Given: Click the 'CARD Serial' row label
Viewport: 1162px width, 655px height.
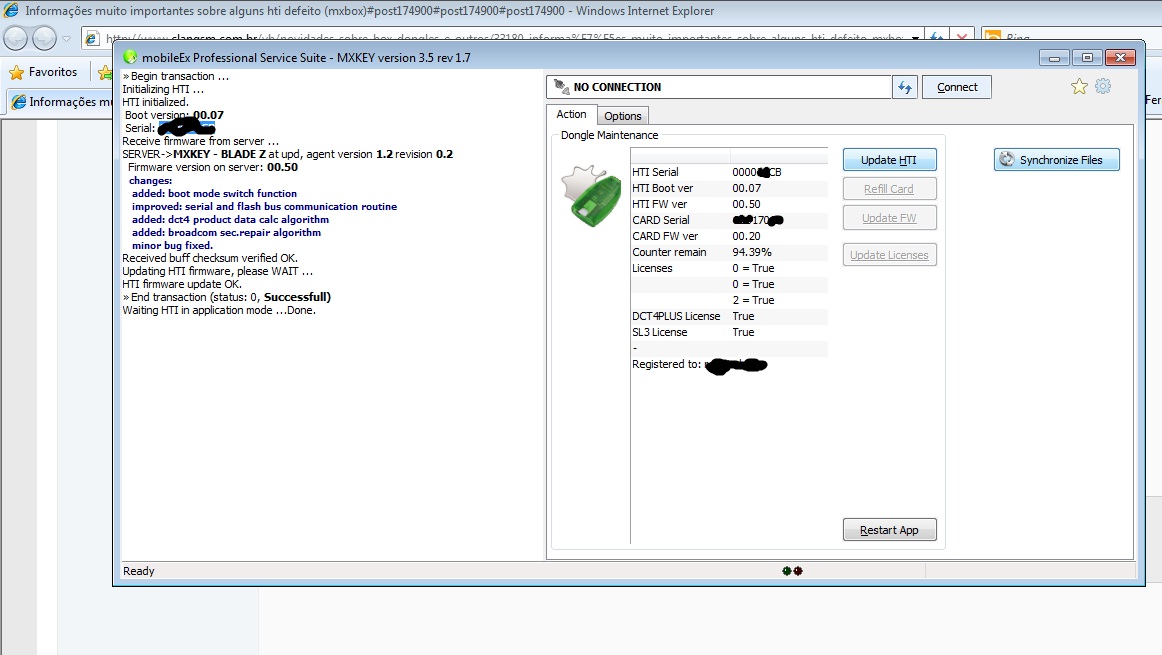Looking at the screenshot, I should (660, 220).
